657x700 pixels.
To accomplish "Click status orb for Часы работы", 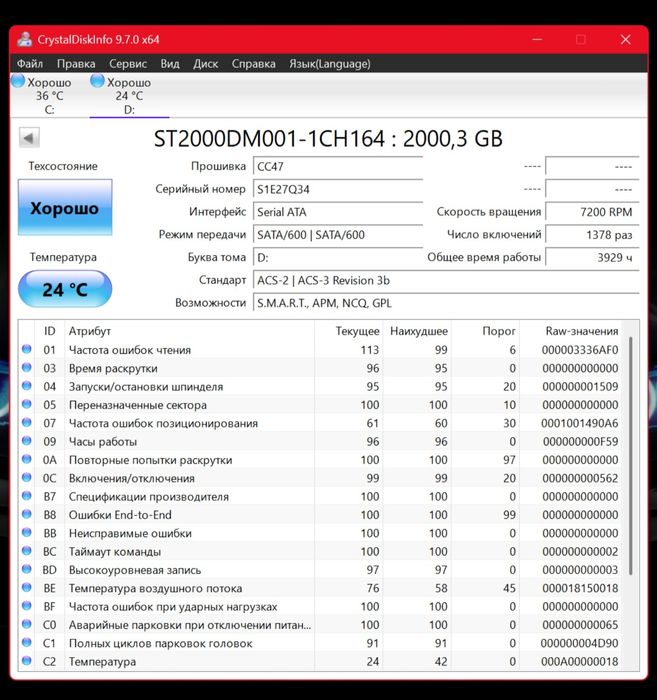I will tap(26, 440).
